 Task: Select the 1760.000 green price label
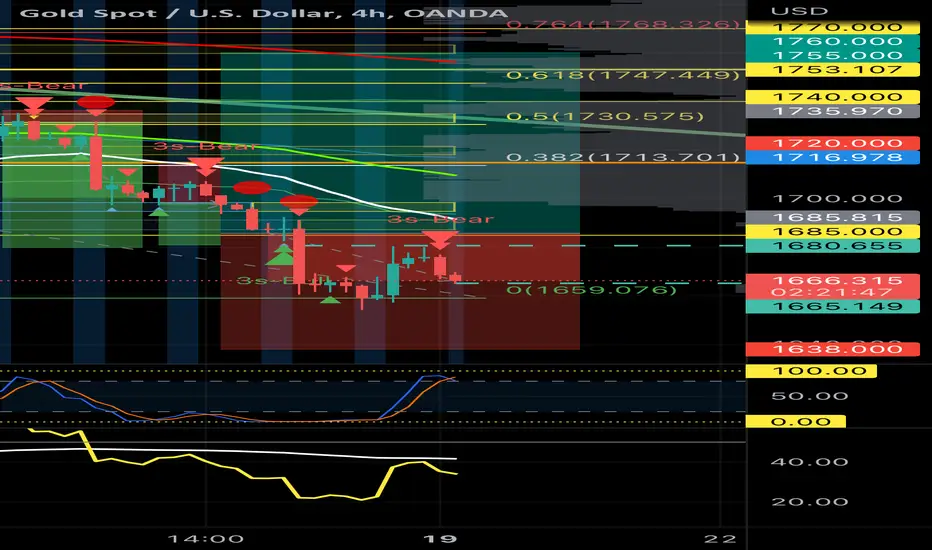click(x=833, y=41)
